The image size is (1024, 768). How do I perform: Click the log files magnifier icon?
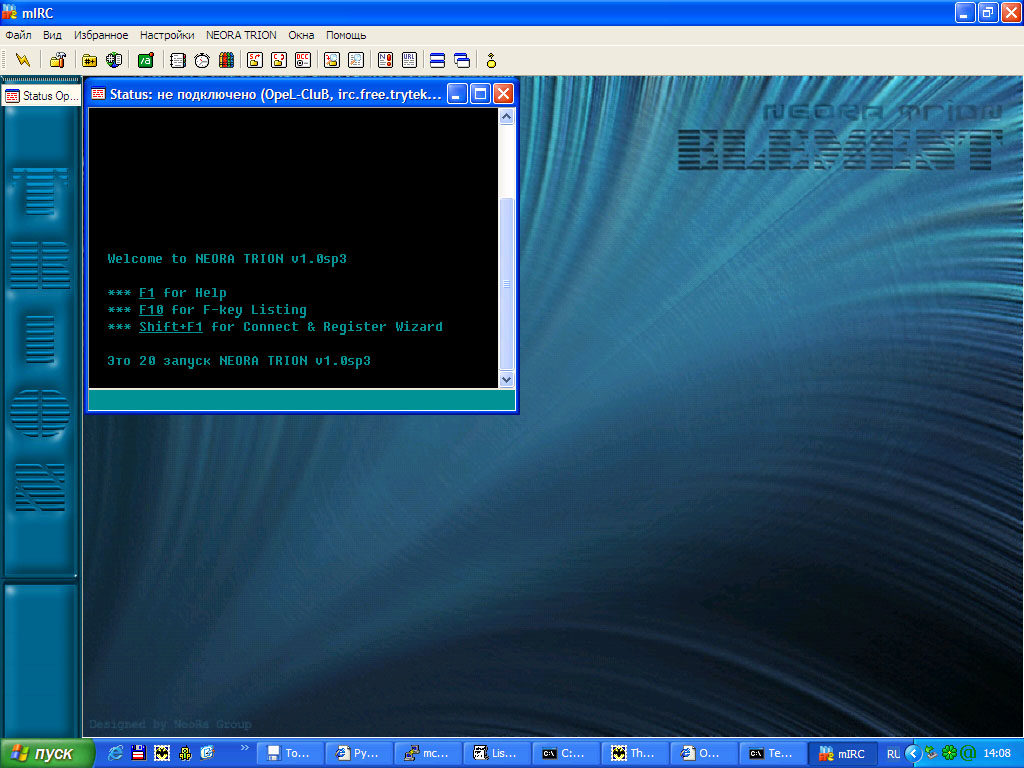(x=356, y=61)
